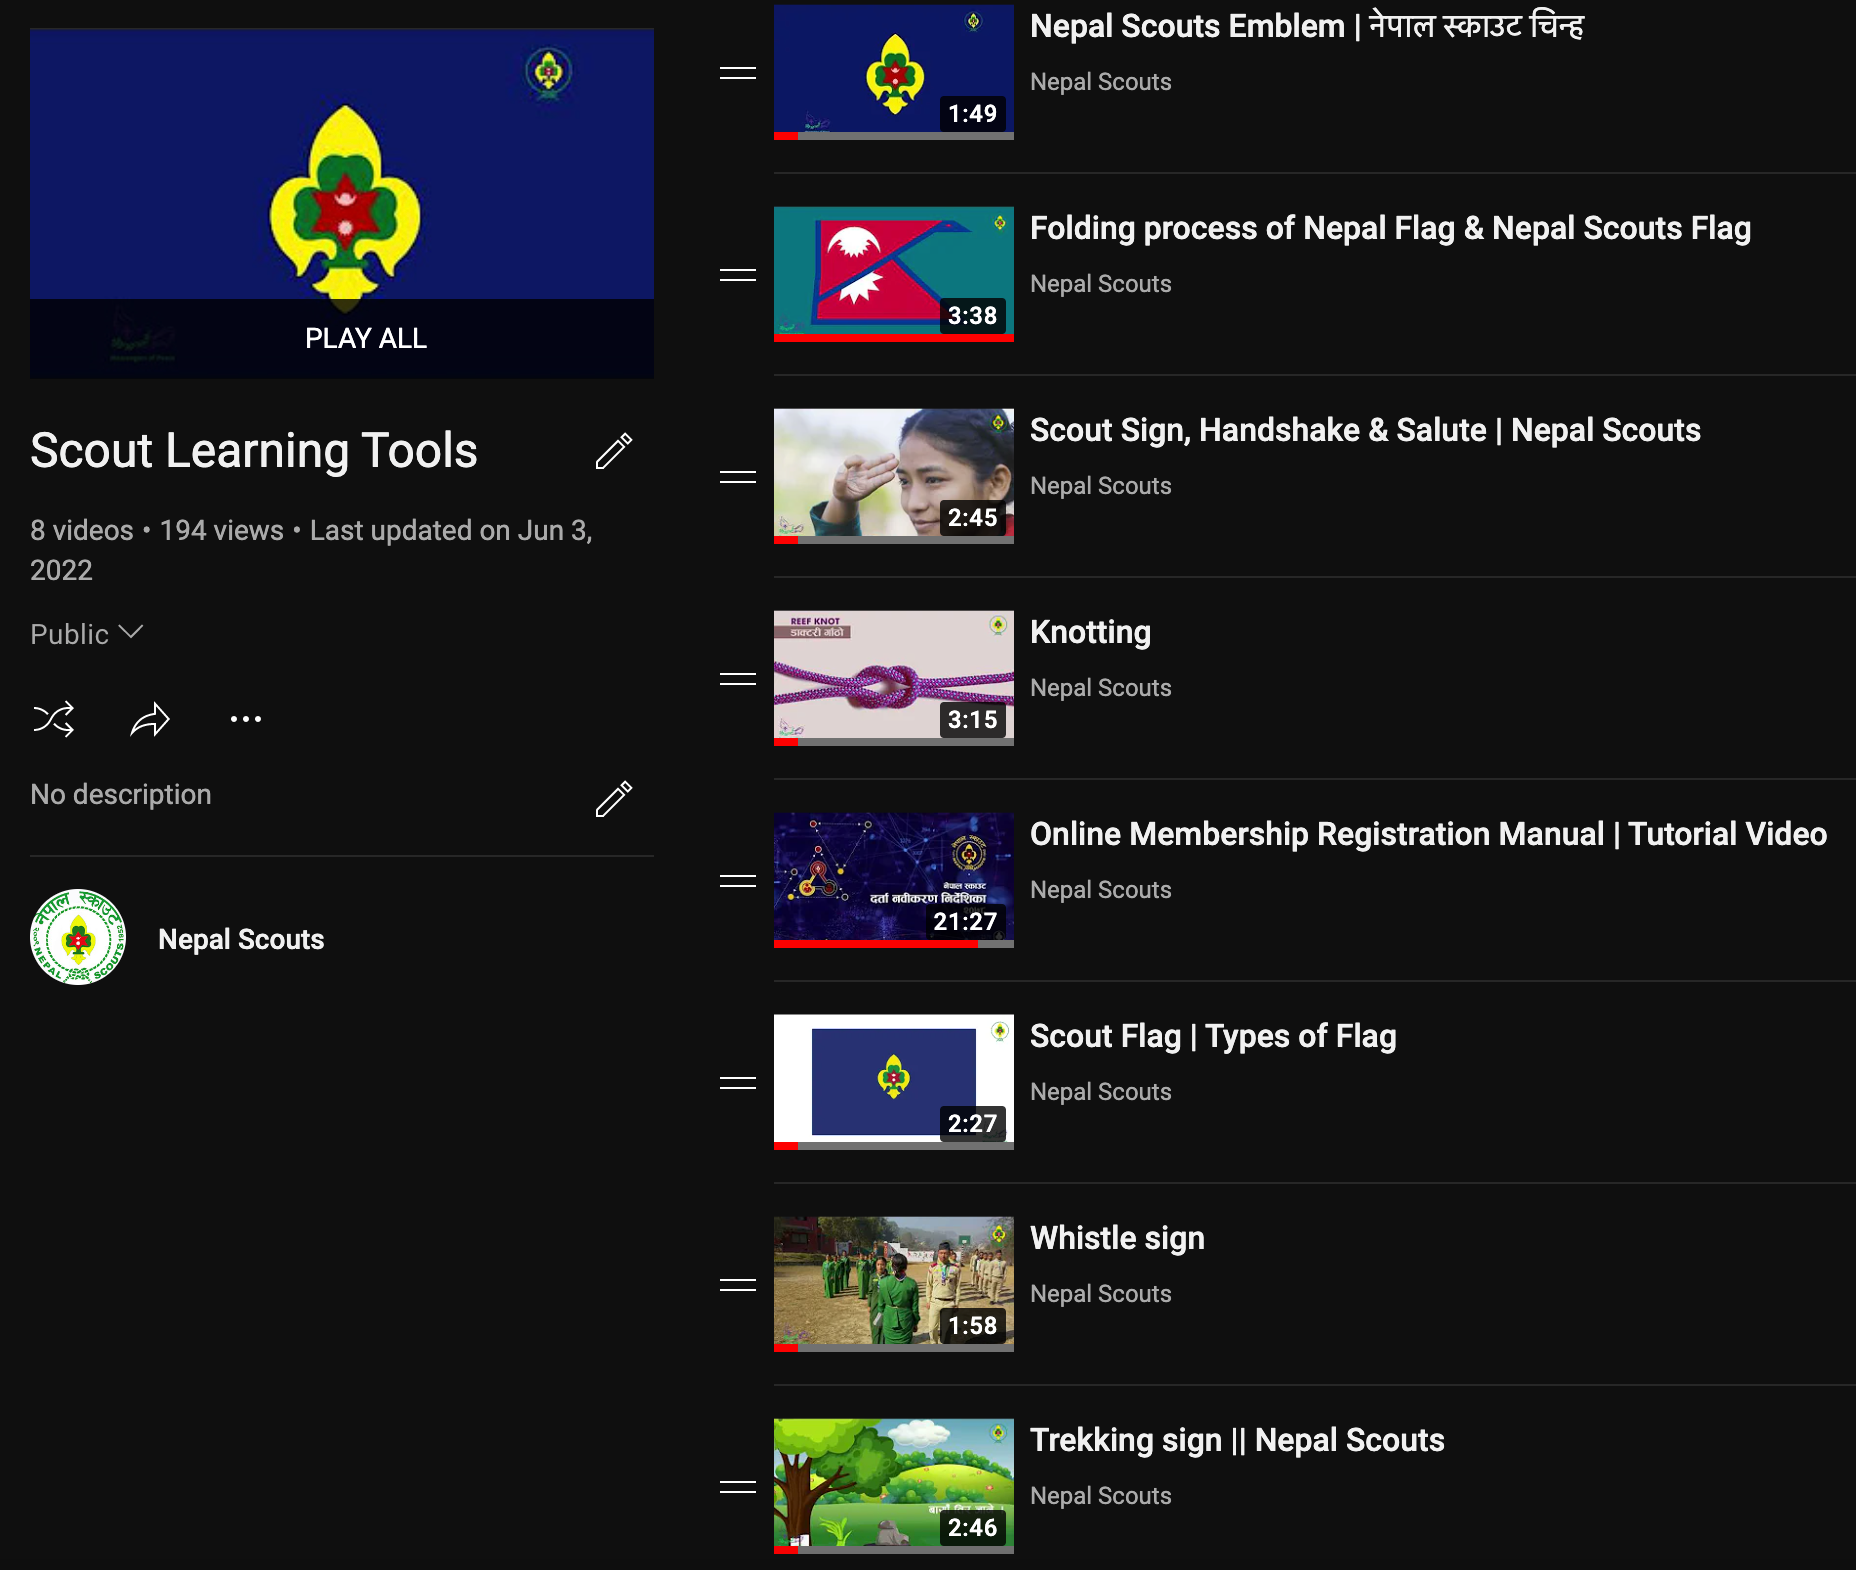The height and width of the screenshot is (1570, 1856).
Task: Open Online Membership Registration Manual video title
Action: 1428,834
